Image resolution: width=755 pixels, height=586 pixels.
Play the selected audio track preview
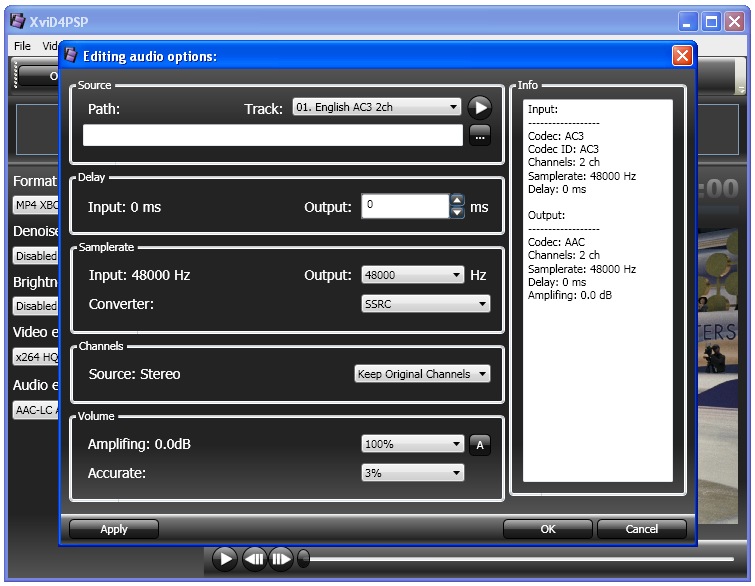(480, 107)
